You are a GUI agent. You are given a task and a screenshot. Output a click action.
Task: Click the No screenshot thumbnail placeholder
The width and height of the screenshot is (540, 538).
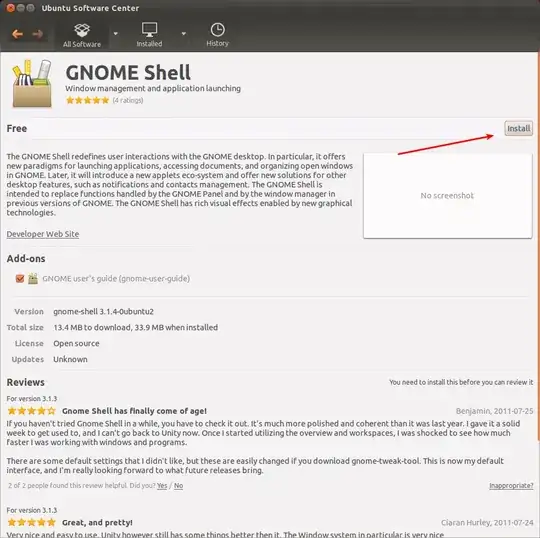point(447,196)
